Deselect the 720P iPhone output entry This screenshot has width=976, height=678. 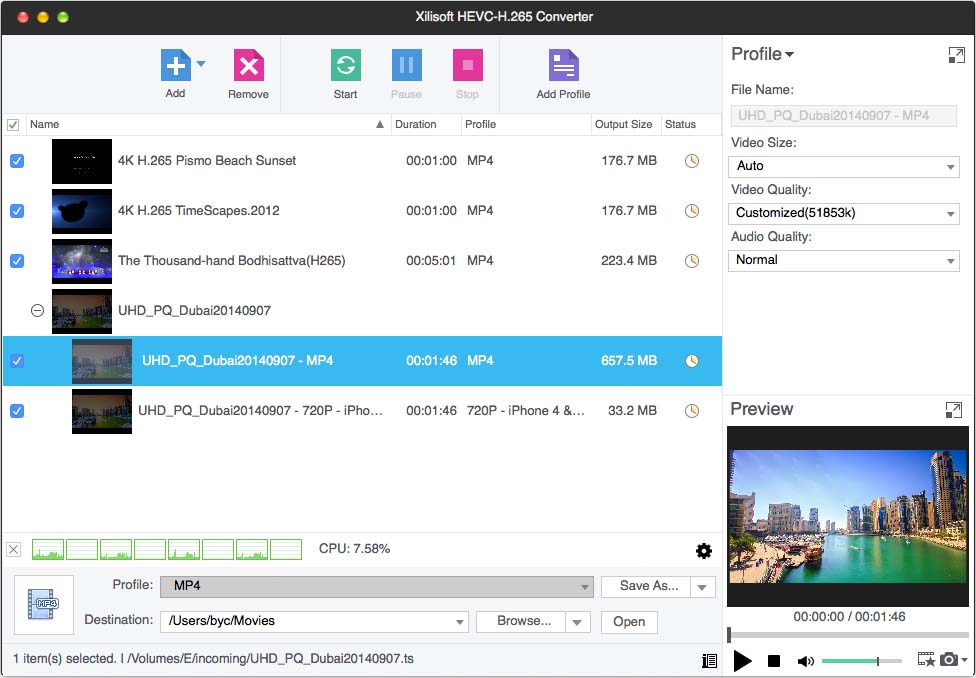(x=16, y=411)
